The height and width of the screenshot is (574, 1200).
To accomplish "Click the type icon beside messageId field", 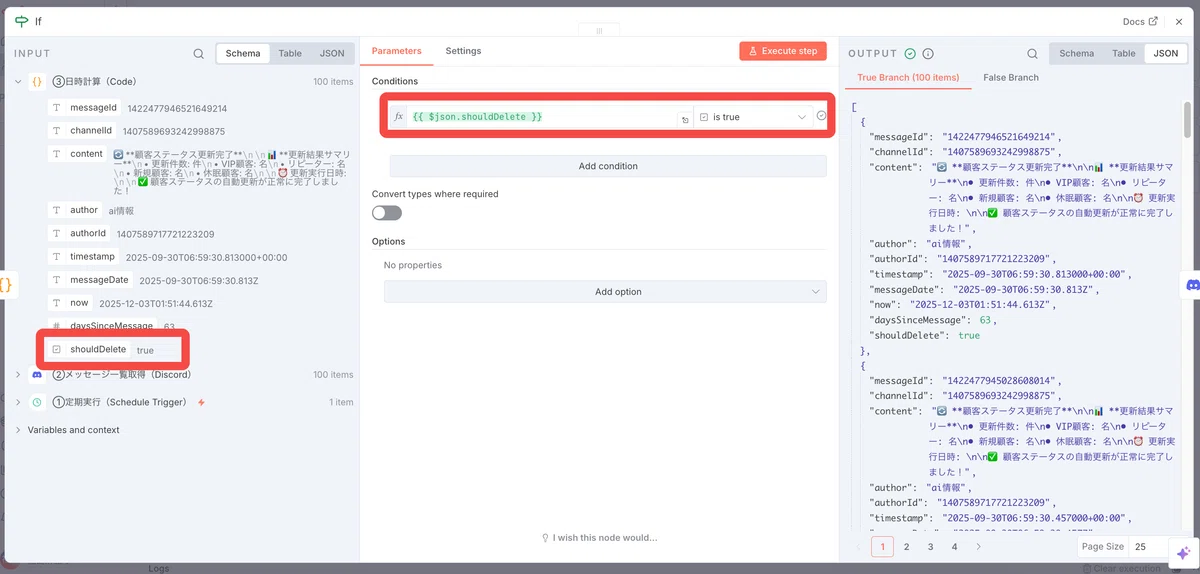I will 56,108.
